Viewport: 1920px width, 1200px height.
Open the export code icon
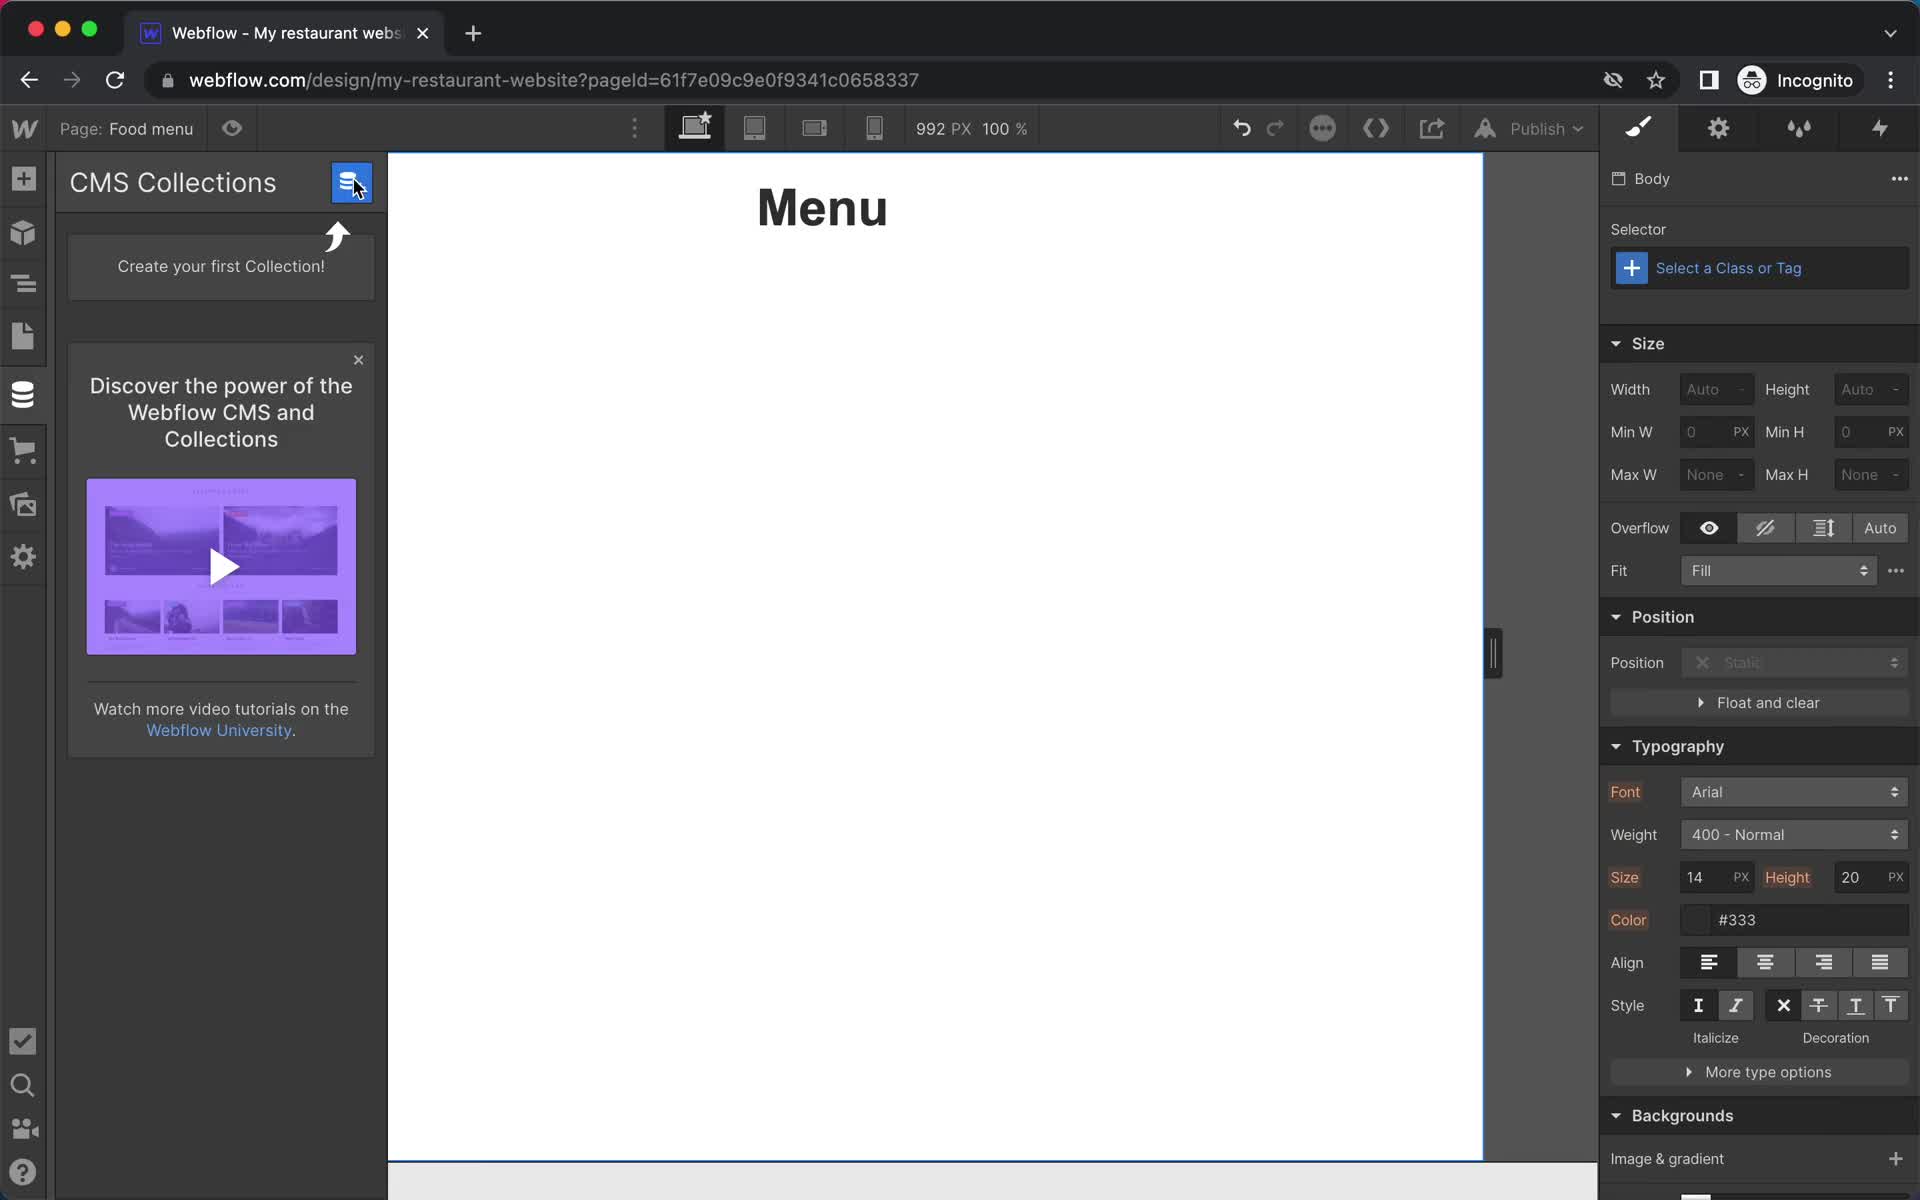pos(1376,128)
